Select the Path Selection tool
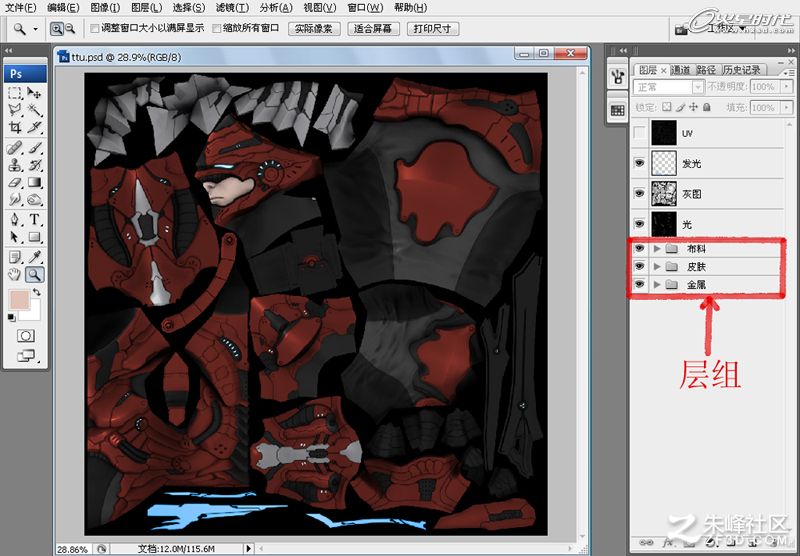Screen dimensions: 800x556 [x=15, y=237]
